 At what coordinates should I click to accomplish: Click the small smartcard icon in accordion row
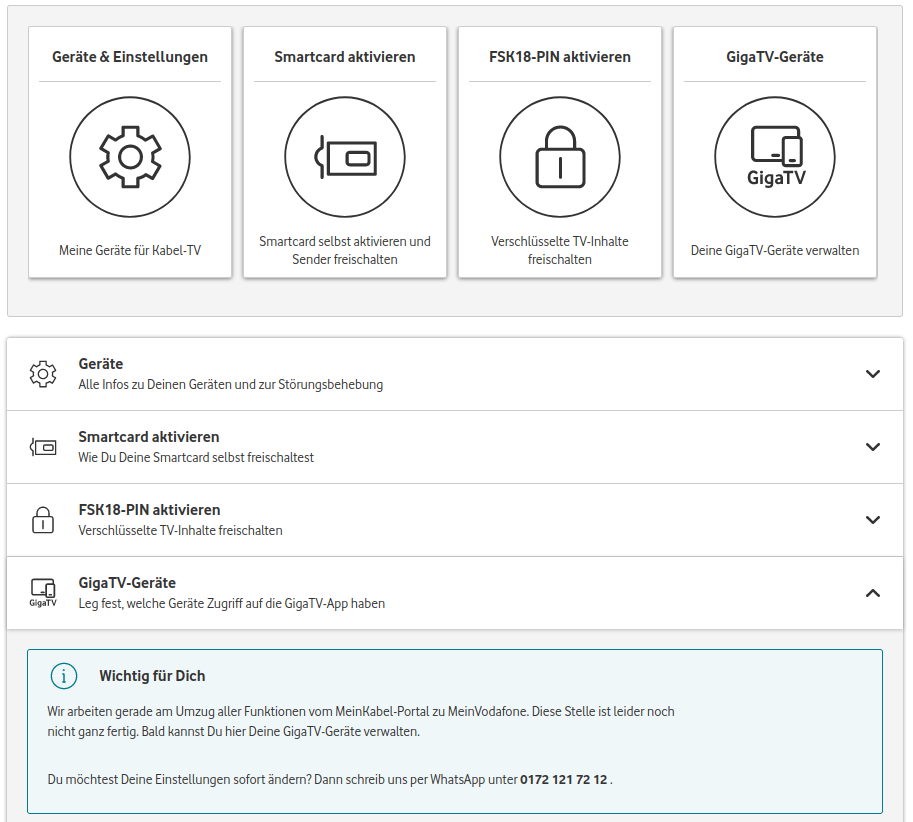(x=43, y=447)
